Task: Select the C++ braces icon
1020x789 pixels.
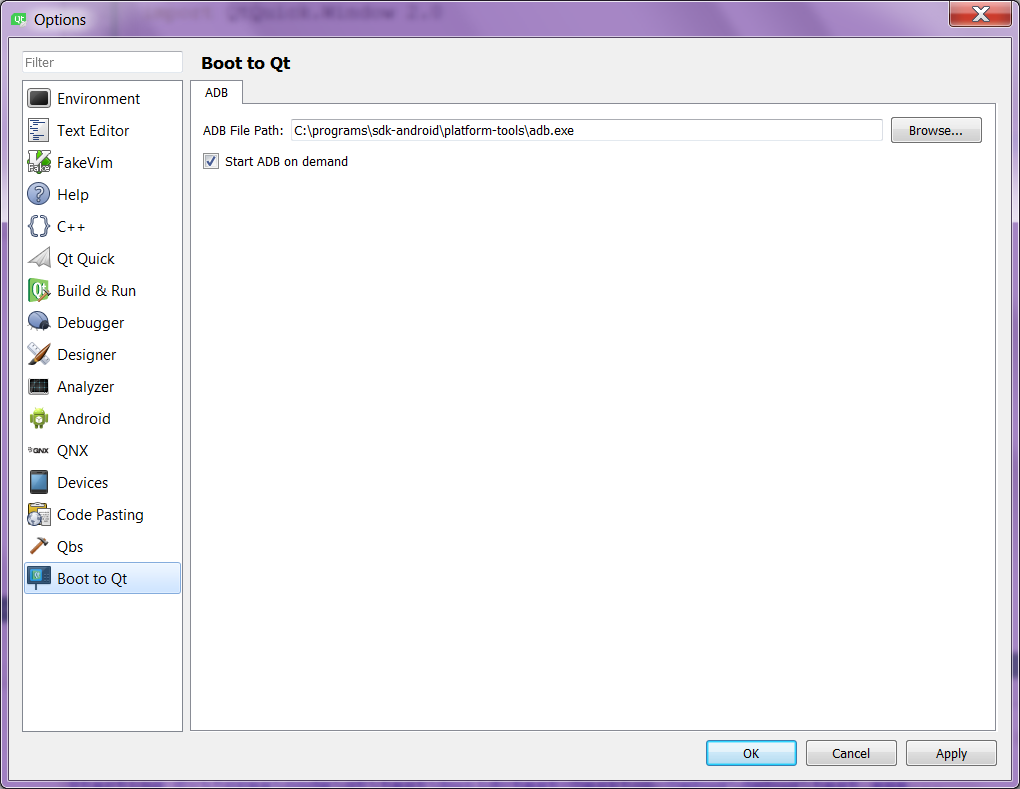Action: [38, 226]
